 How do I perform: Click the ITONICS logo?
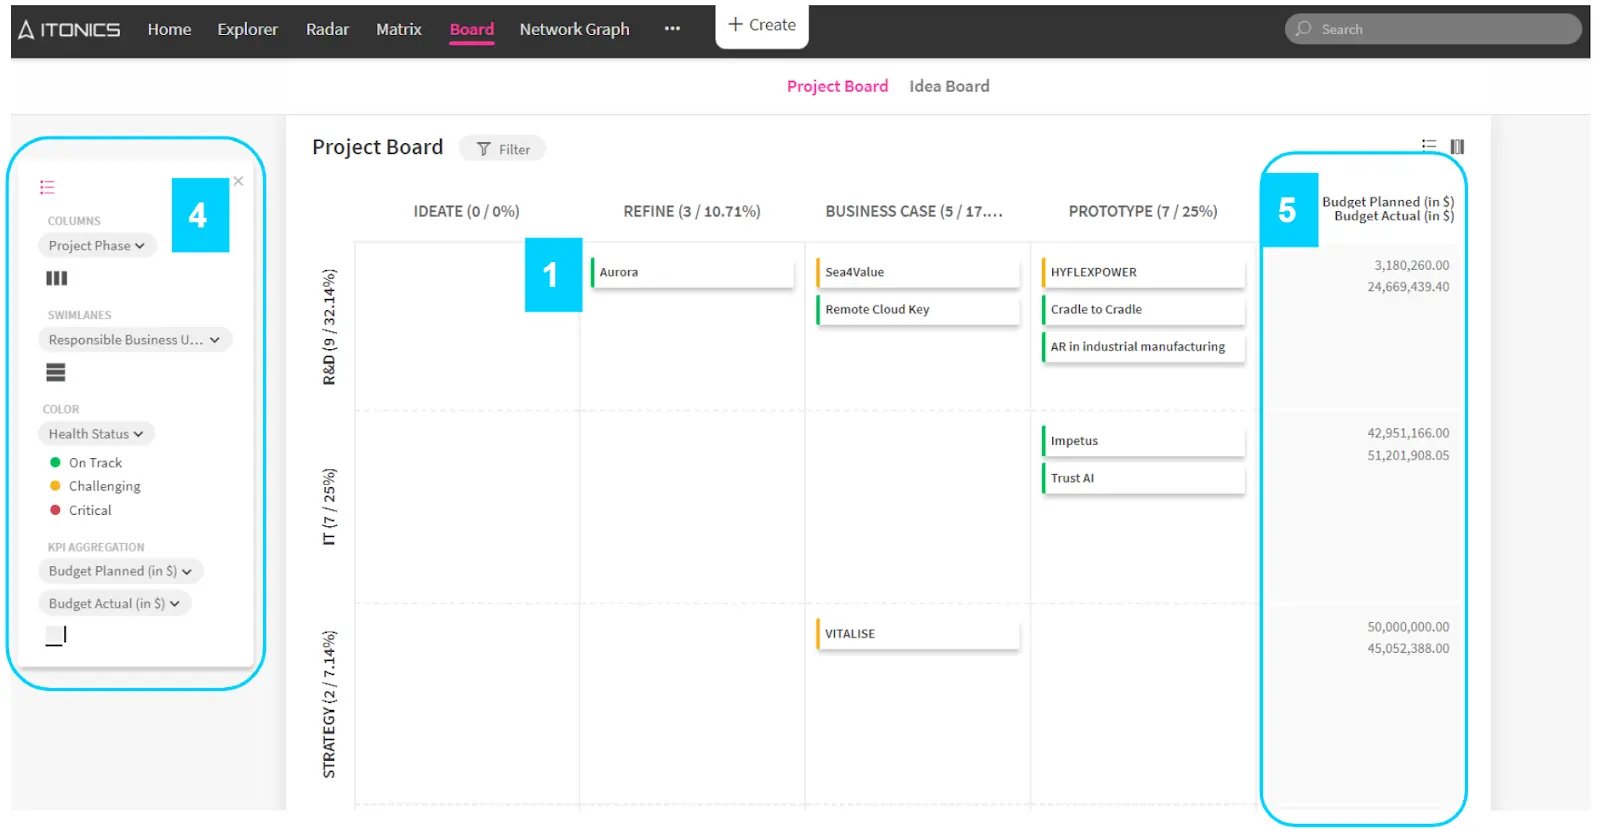[69, 30]
